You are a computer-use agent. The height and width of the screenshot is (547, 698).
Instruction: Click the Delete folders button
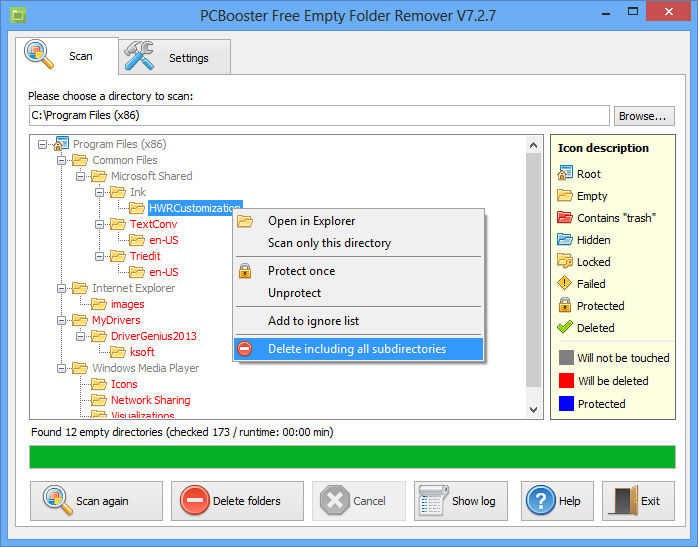[237, 501]
